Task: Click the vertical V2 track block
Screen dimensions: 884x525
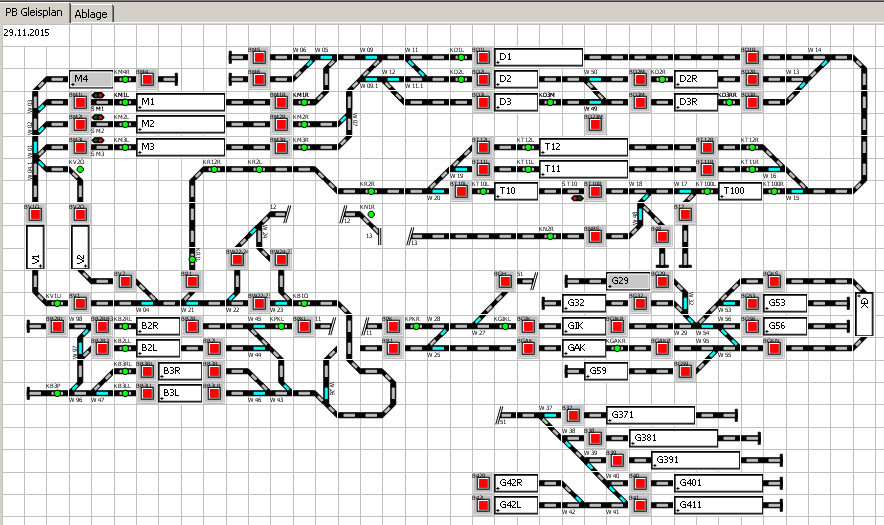Action: [x=80, y=248]
